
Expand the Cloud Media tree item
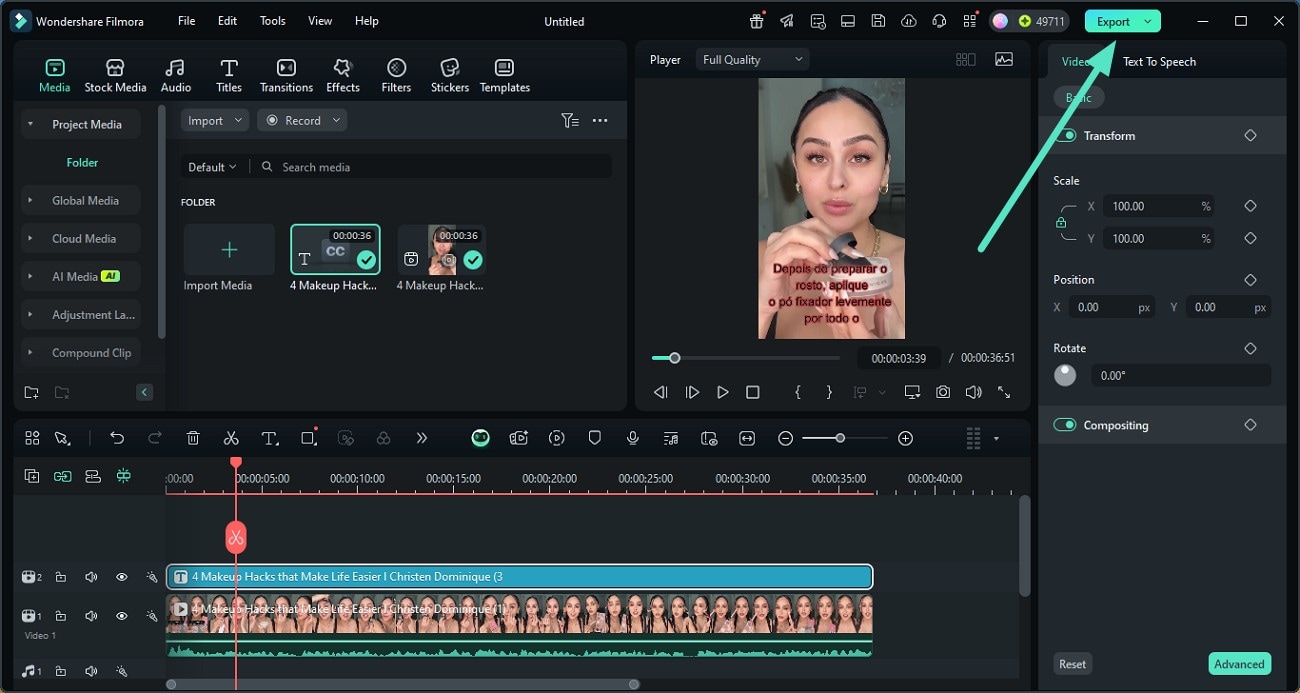pos(31,239)
